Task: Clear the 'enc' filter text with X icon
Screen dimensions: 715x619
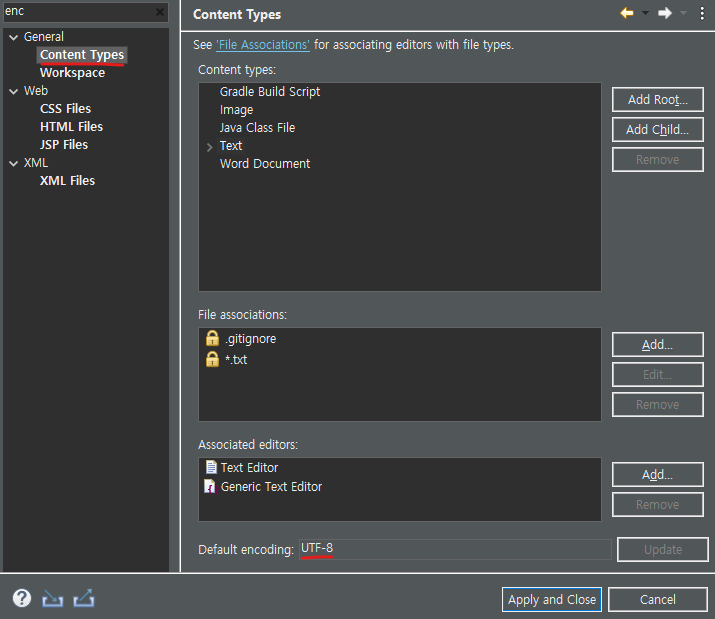Action: (x=160, y=12)
